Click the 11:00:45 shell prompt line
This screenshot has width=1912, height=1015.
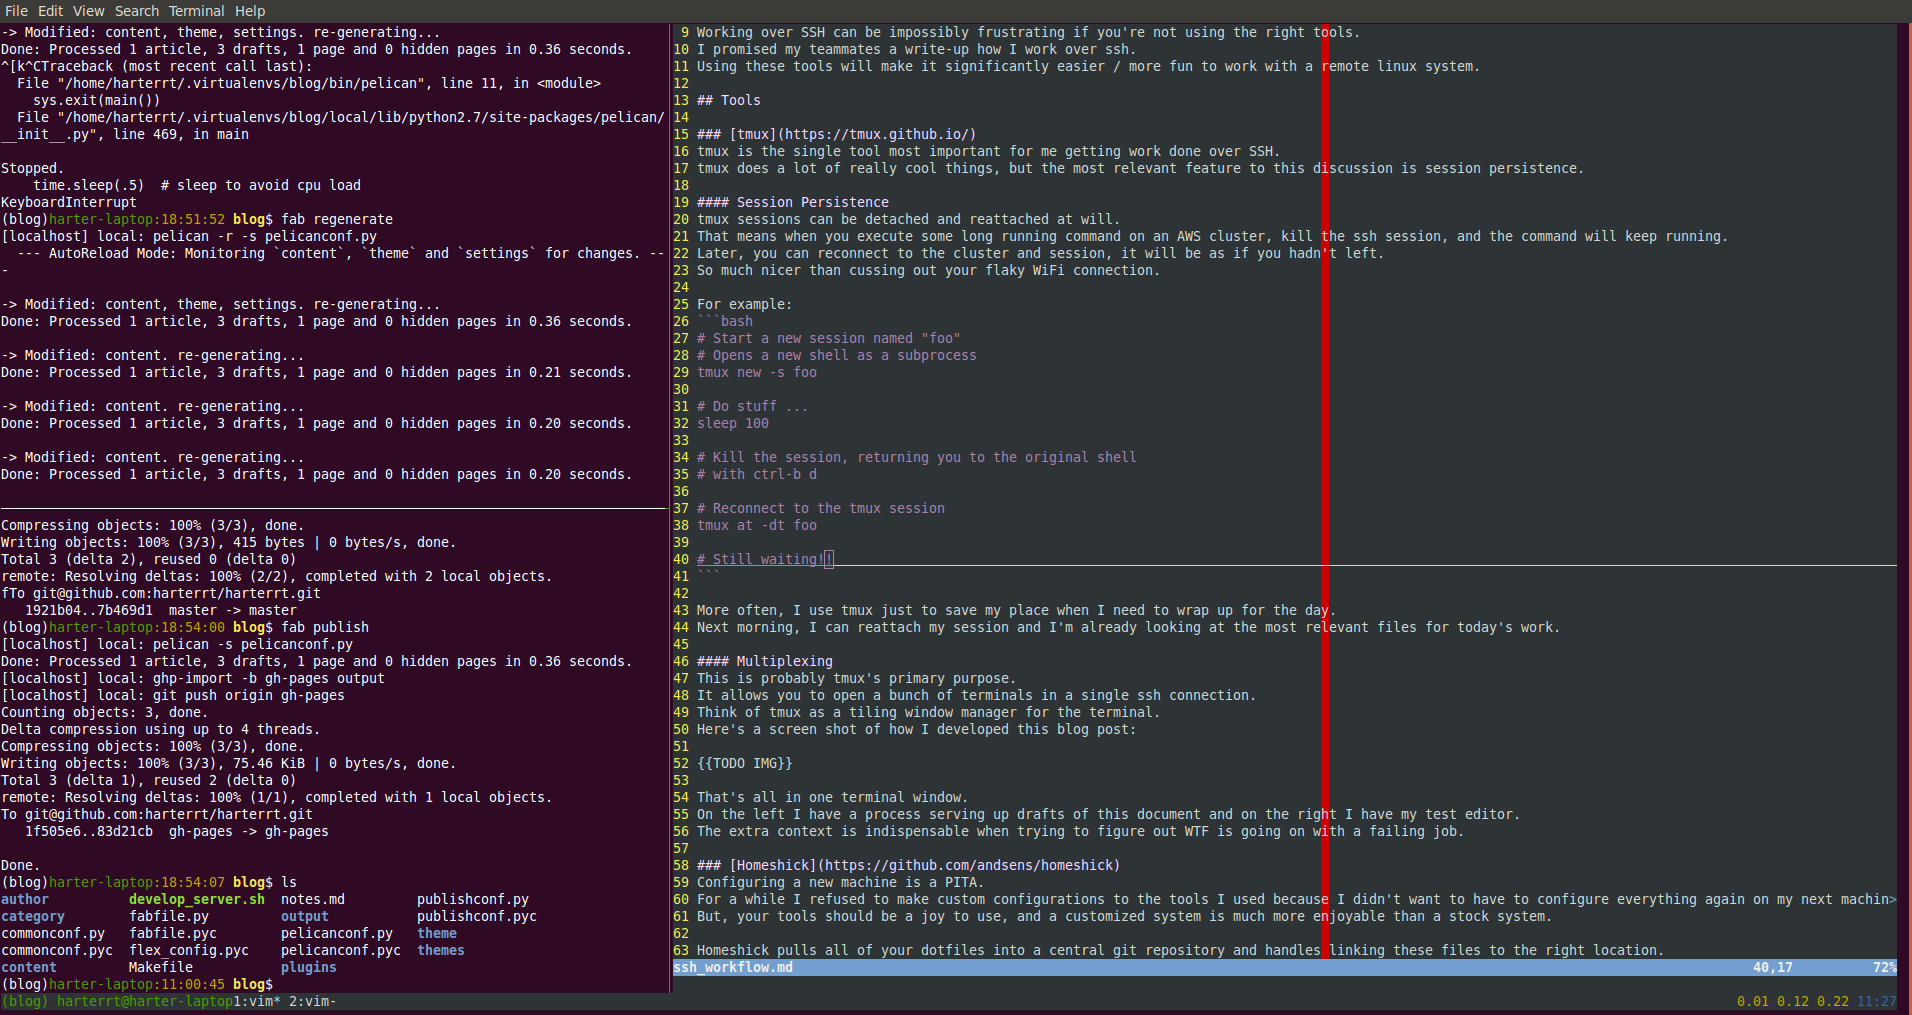[x=137, y=984]
